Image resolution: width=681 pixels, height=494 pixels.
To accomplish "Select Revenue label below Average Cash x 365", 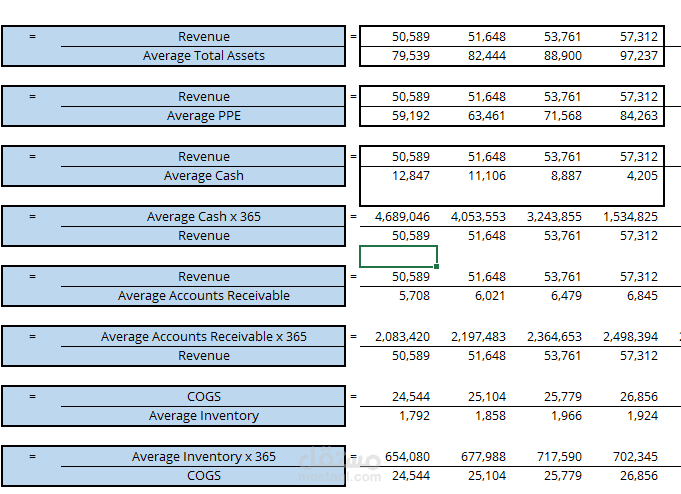I will [204, 235].
